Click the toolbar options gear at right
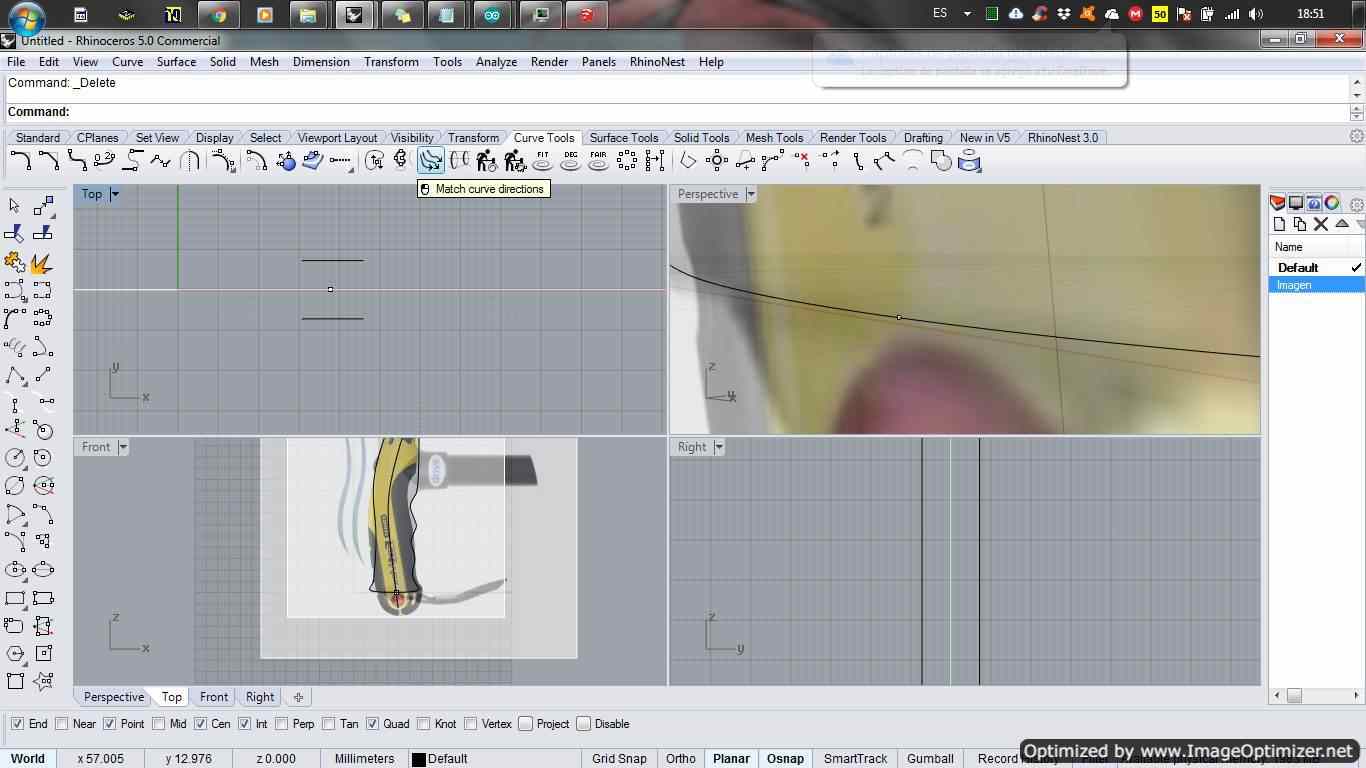The image size is (1366, 768). click(1357, 136)
